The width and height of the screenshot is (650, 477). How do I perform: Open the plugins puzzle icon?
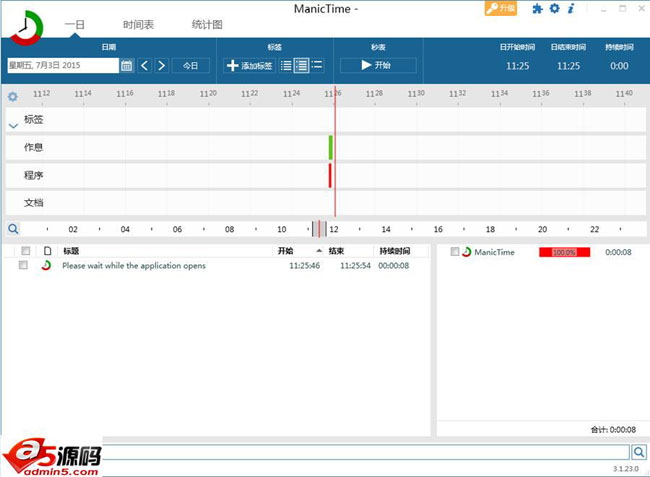point(537,8)
